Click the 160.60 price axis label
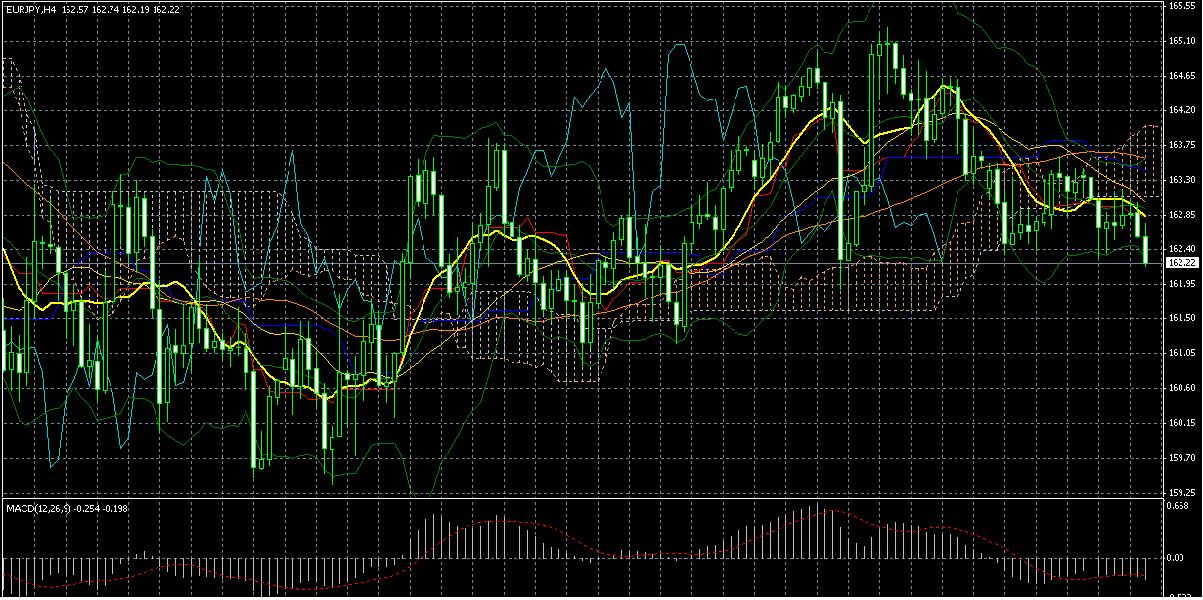1203x600 pixels. click(1181, 387)
